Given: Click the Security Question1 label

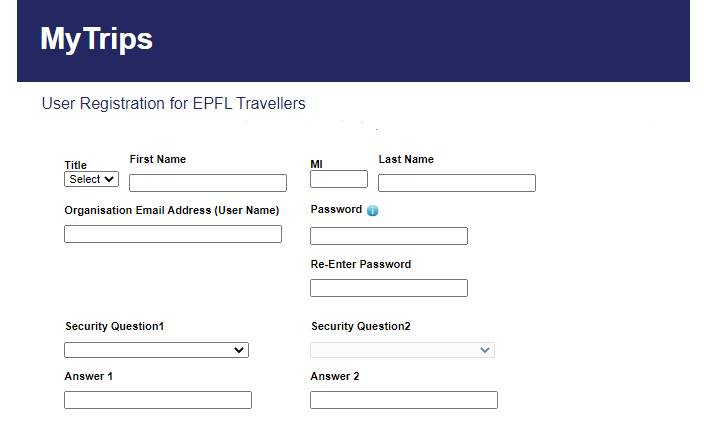Looking at the screenshot, I should coord(114,327).
